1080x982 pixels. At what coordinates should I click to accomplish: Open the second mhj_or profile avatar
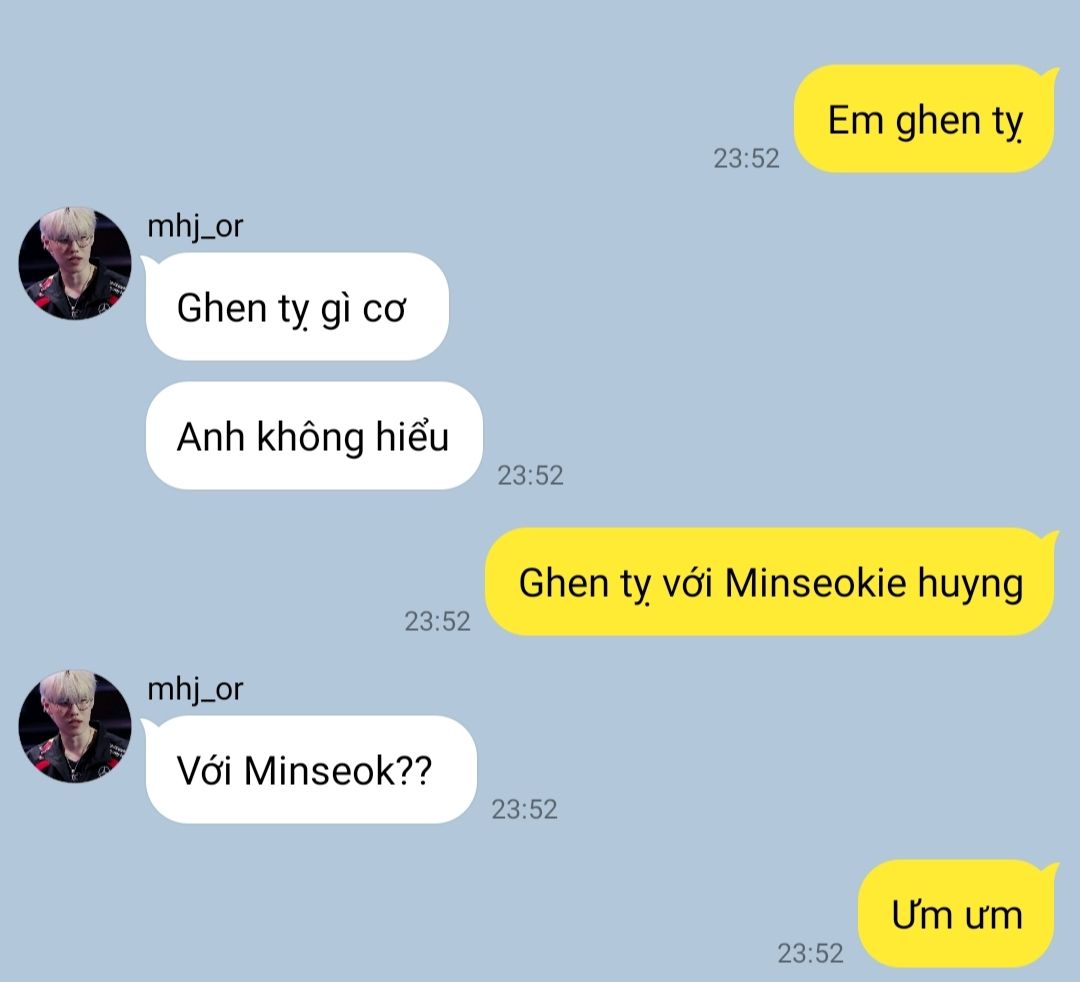[74, 726]
